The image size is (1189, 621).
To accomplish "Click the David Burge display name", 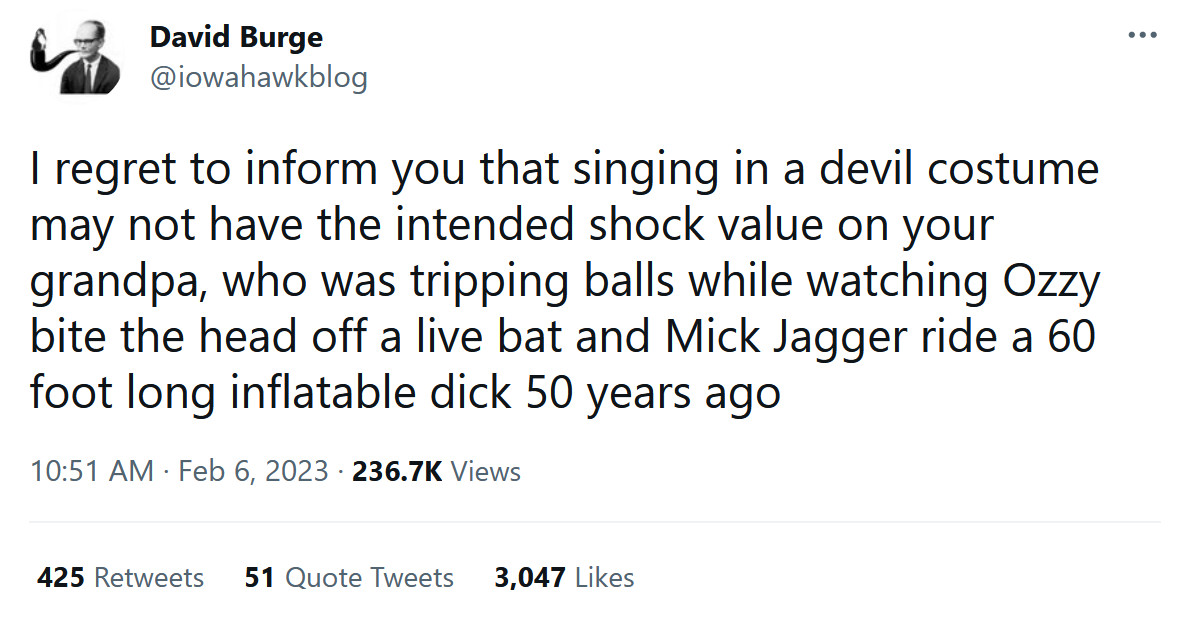I will pyautogui.click(x=236, y=38).
